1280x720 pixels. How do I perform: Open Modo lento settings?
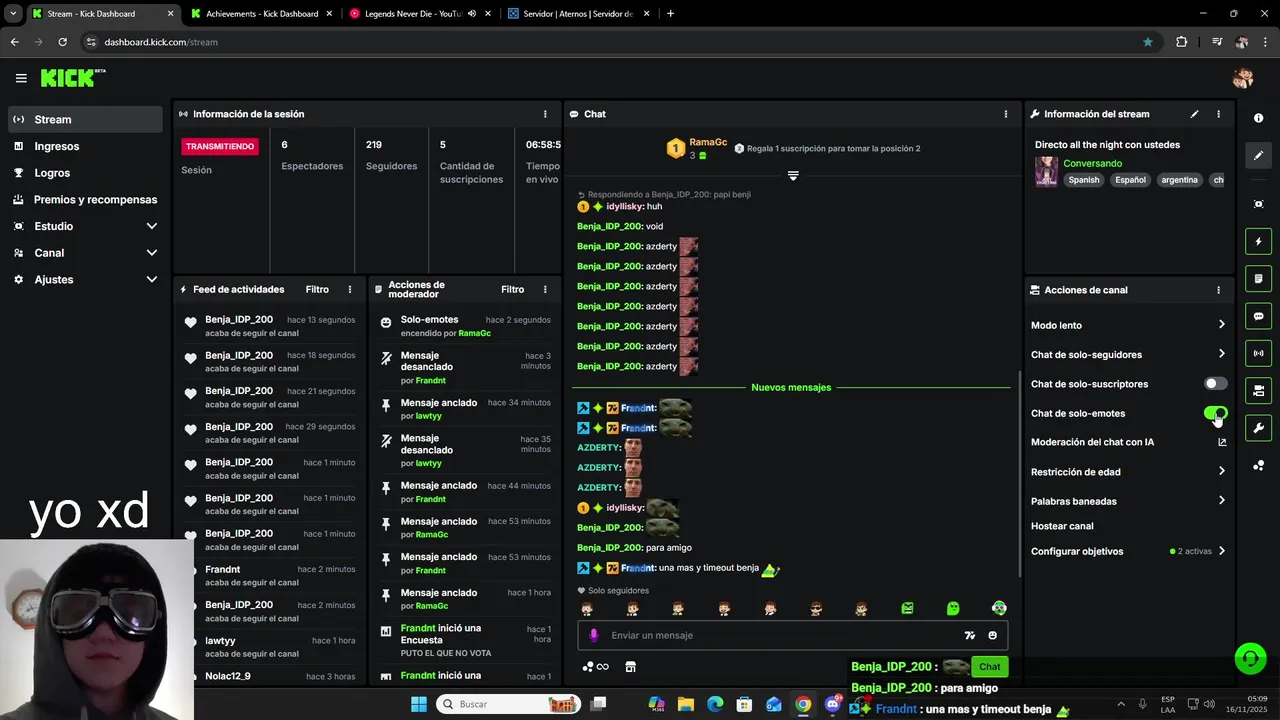[x=1128, y=325]
